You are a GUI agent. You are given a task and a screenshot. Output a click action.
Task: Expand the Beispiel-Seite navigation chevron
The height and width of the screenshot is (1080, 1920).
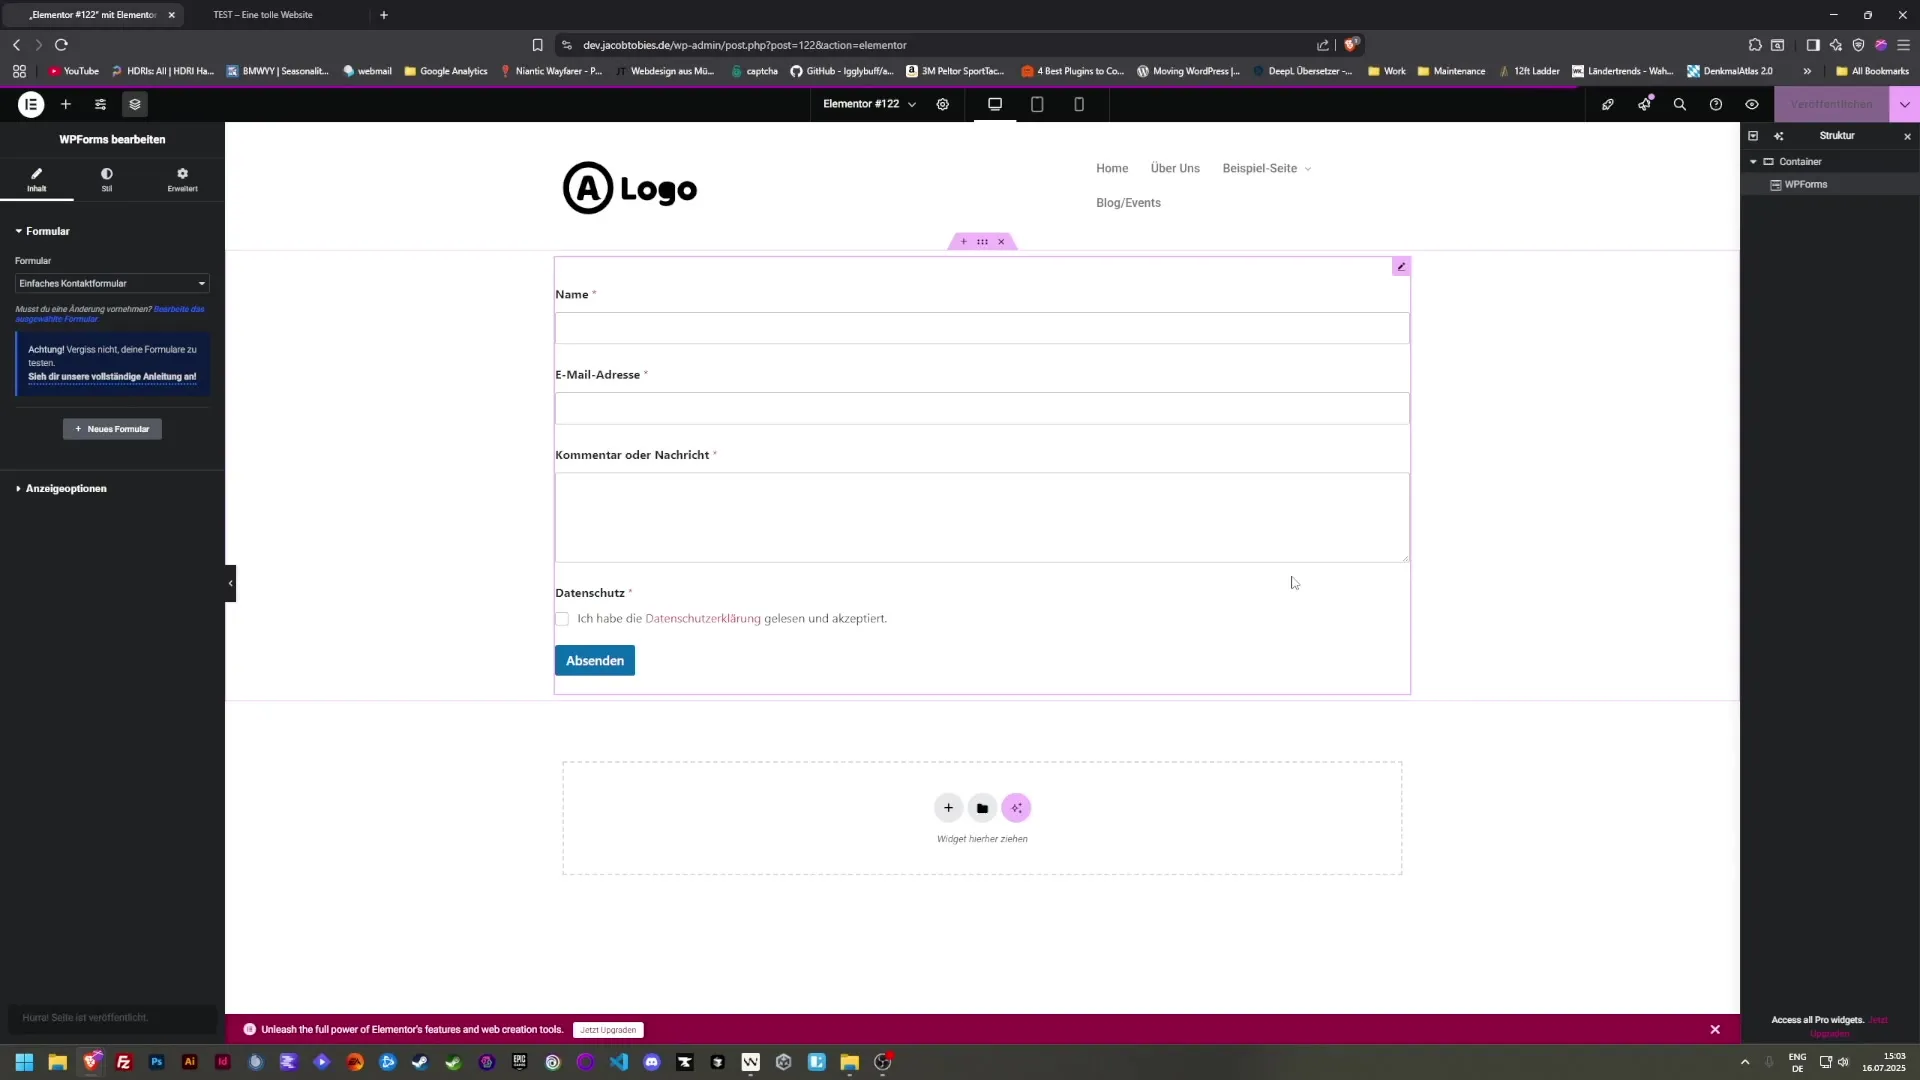click(1308, 168)
